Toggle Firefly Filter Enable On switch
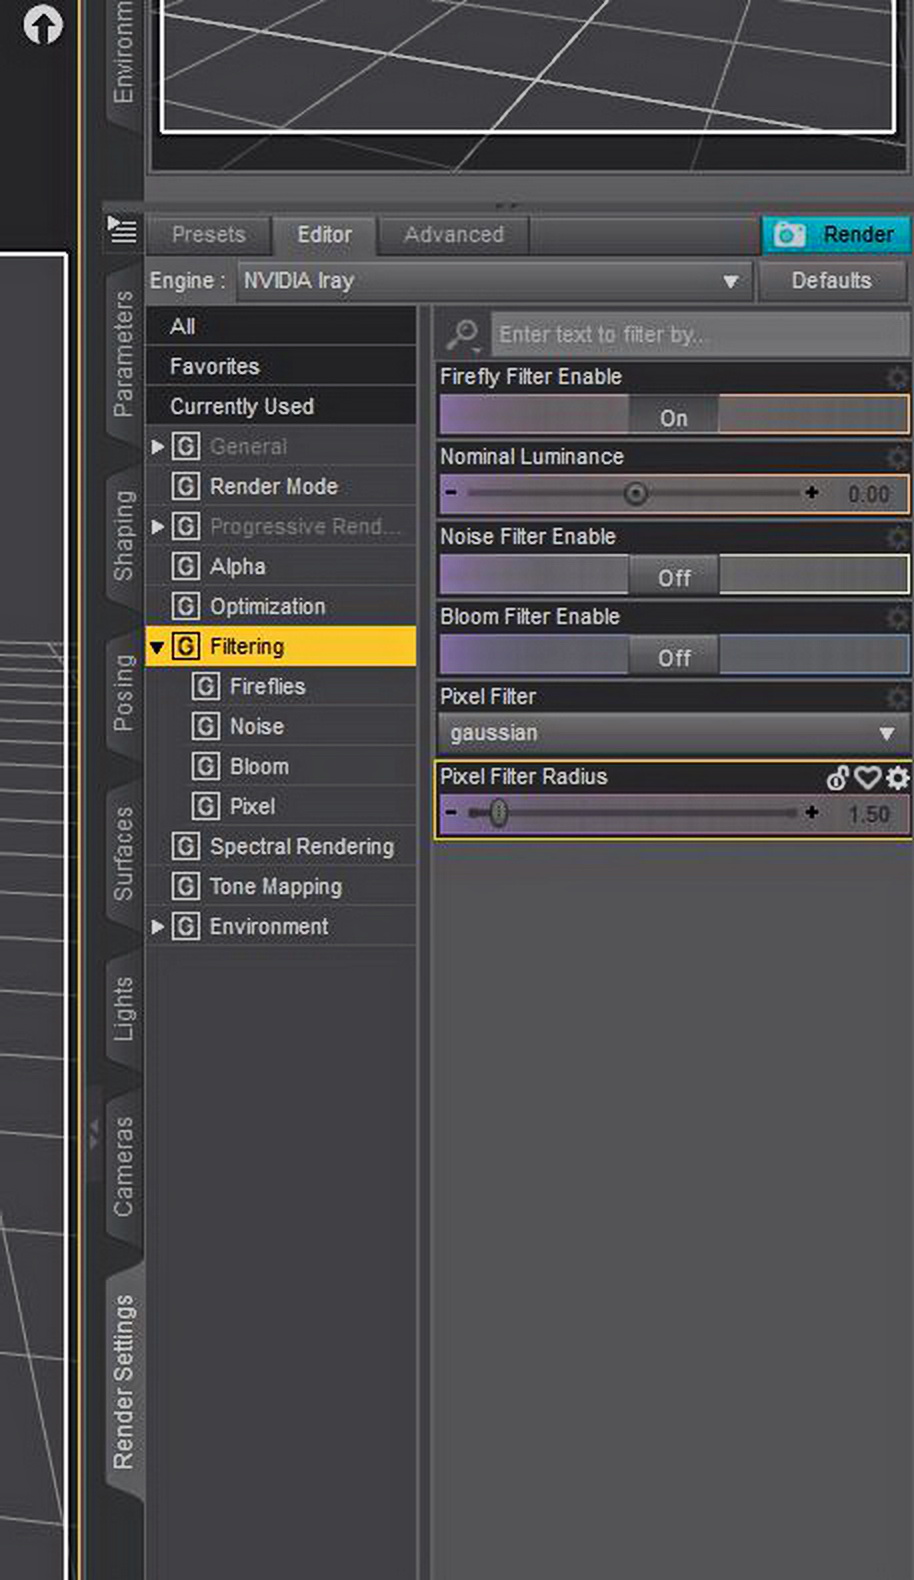914x1580 pixels. tap(674, 415)
